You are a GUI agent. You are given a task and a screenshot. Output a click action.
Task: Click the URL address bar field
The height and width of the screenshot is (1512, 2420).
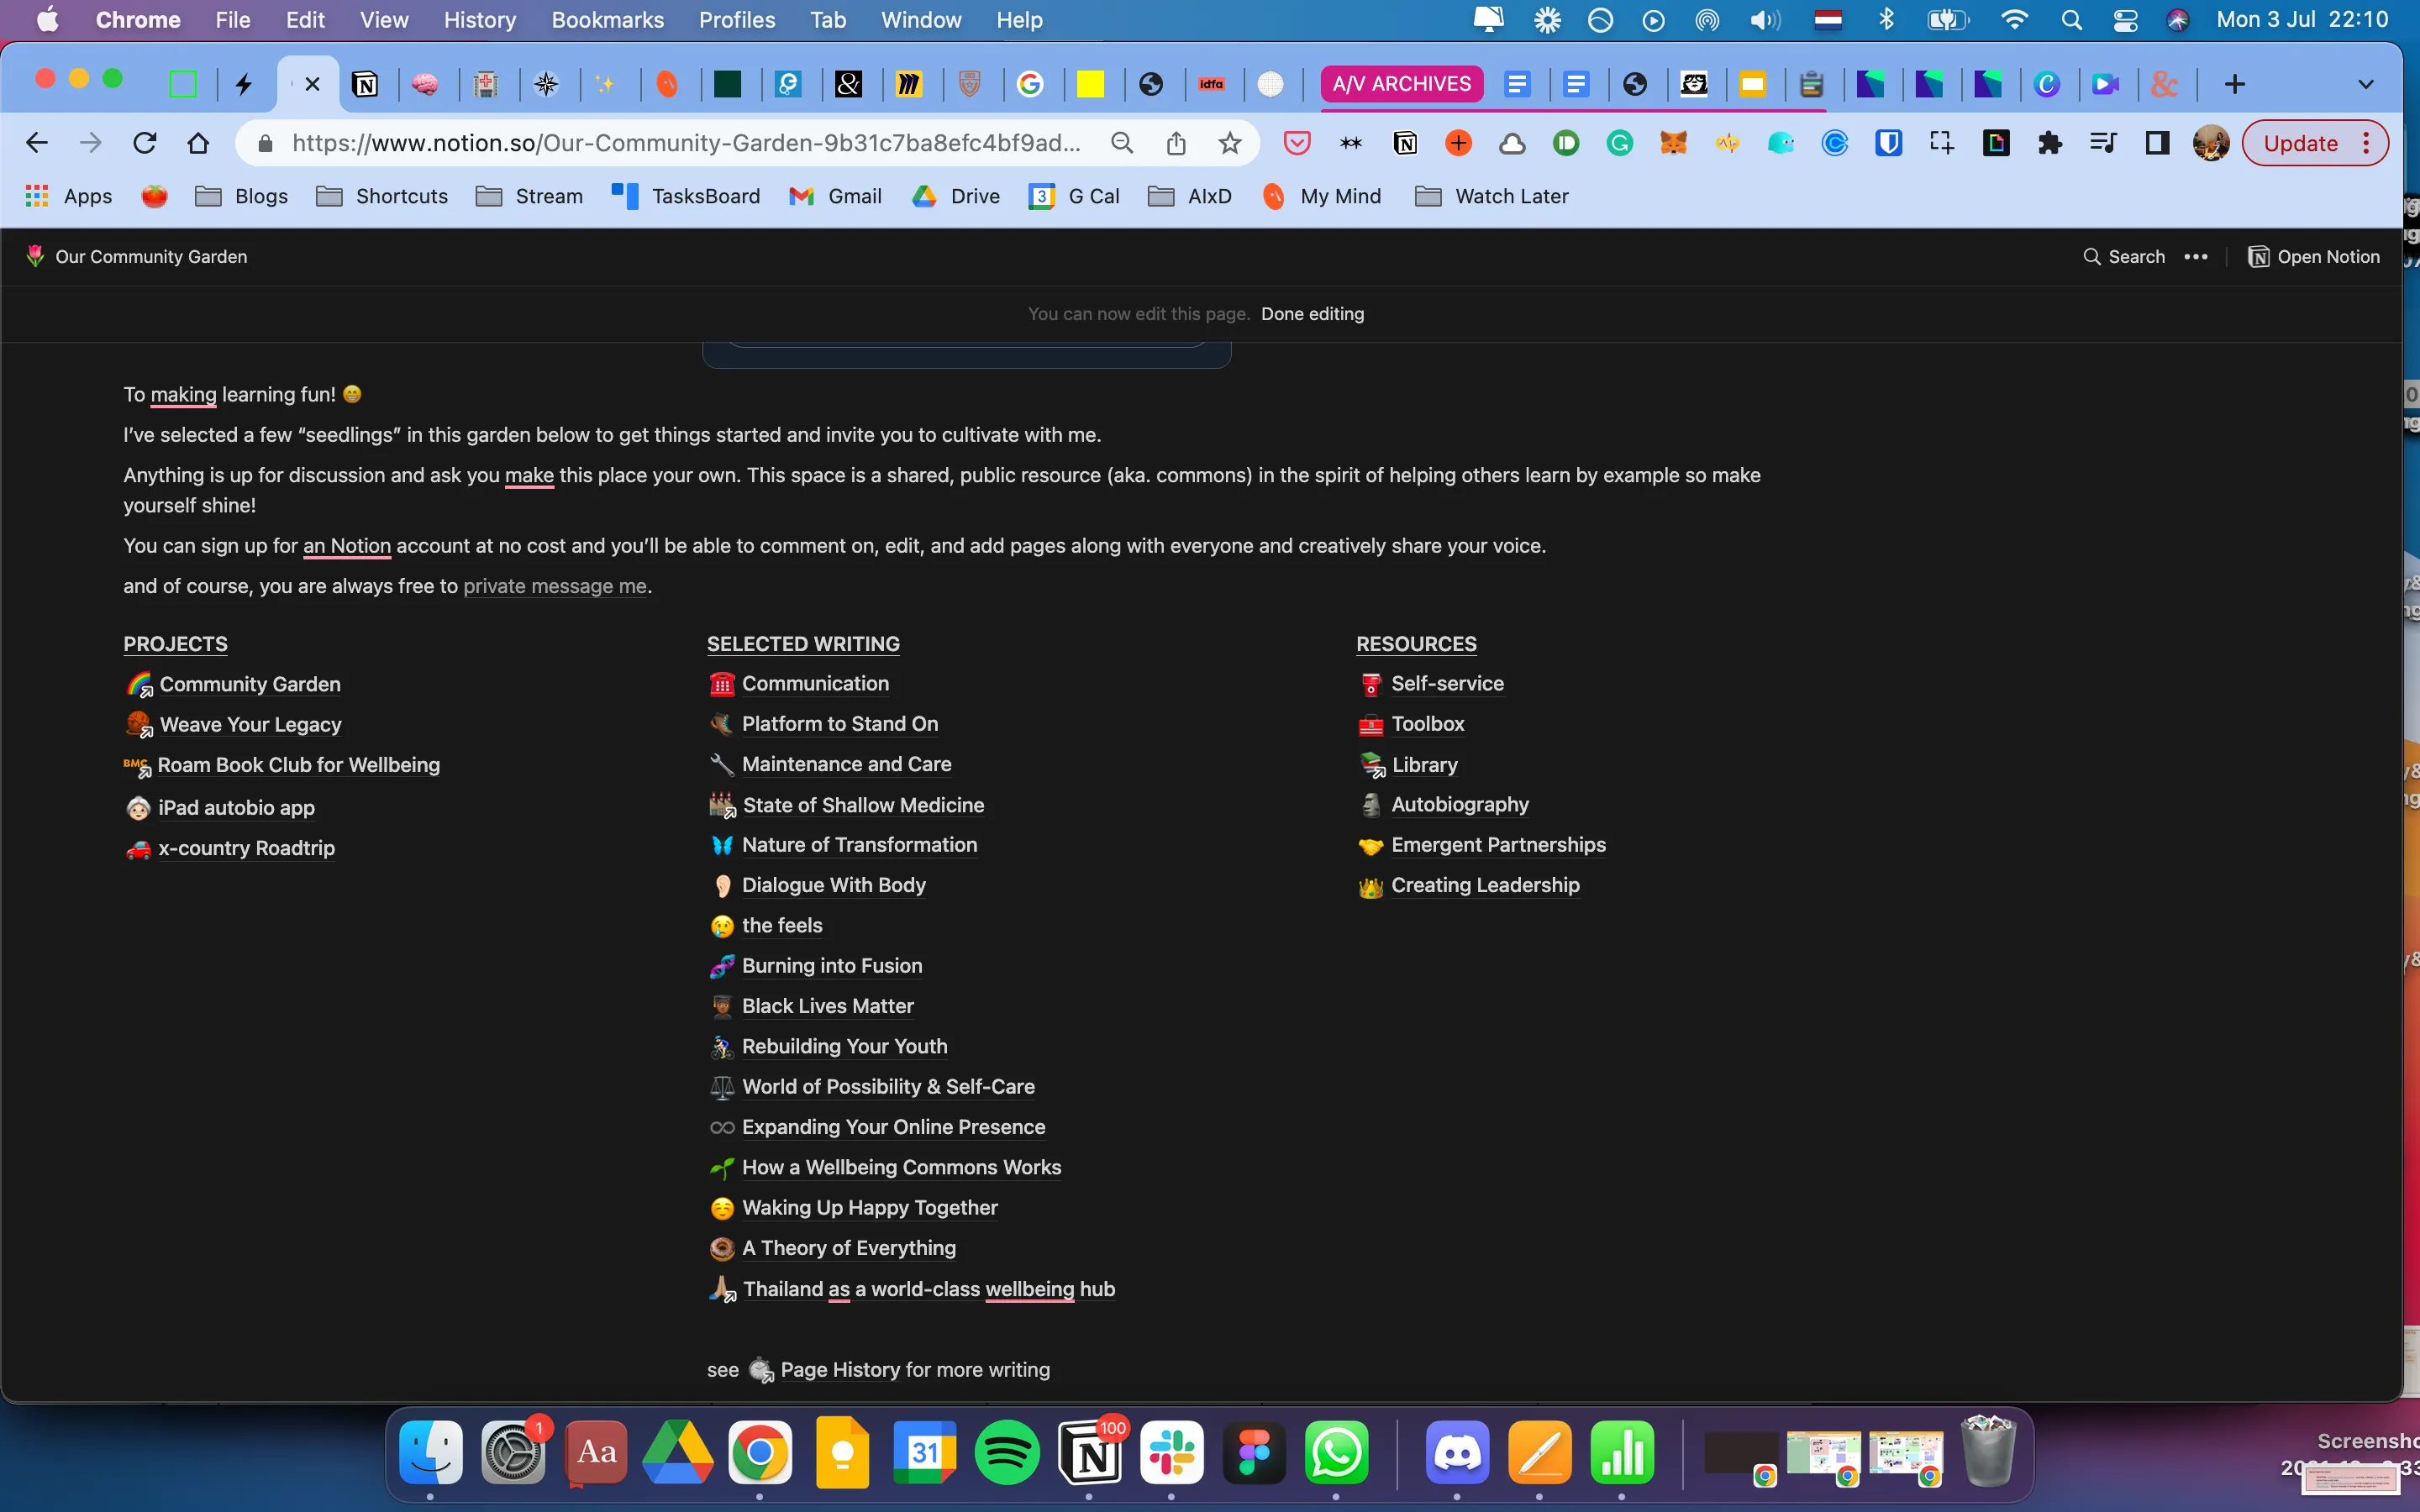(x=685, y=143)
